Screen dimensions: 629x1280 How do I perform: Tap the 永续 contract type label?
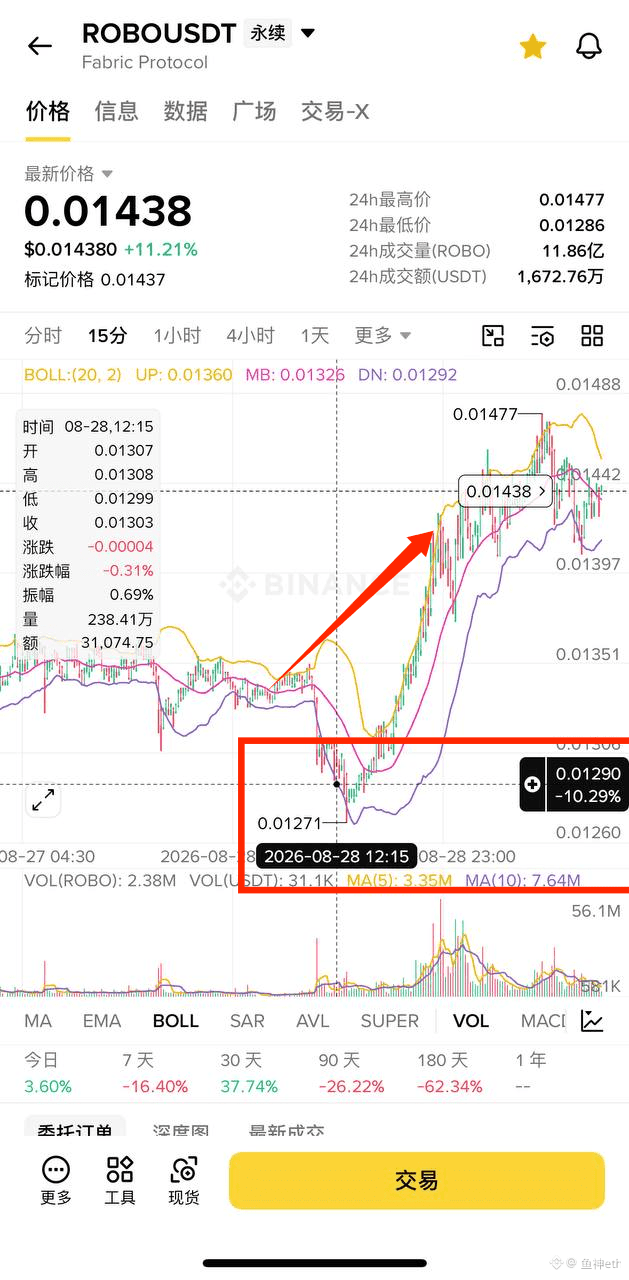point(267,33)
